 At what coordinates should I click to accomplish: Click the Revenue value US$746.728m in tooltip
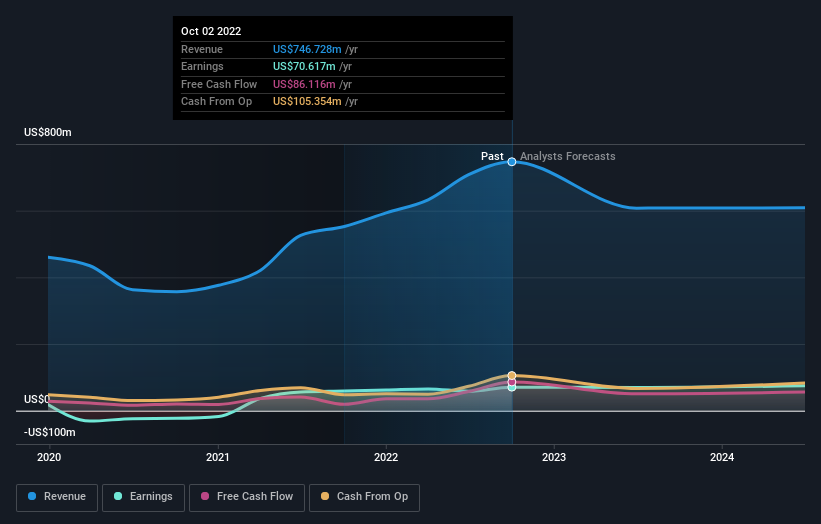tap(307, 49)
